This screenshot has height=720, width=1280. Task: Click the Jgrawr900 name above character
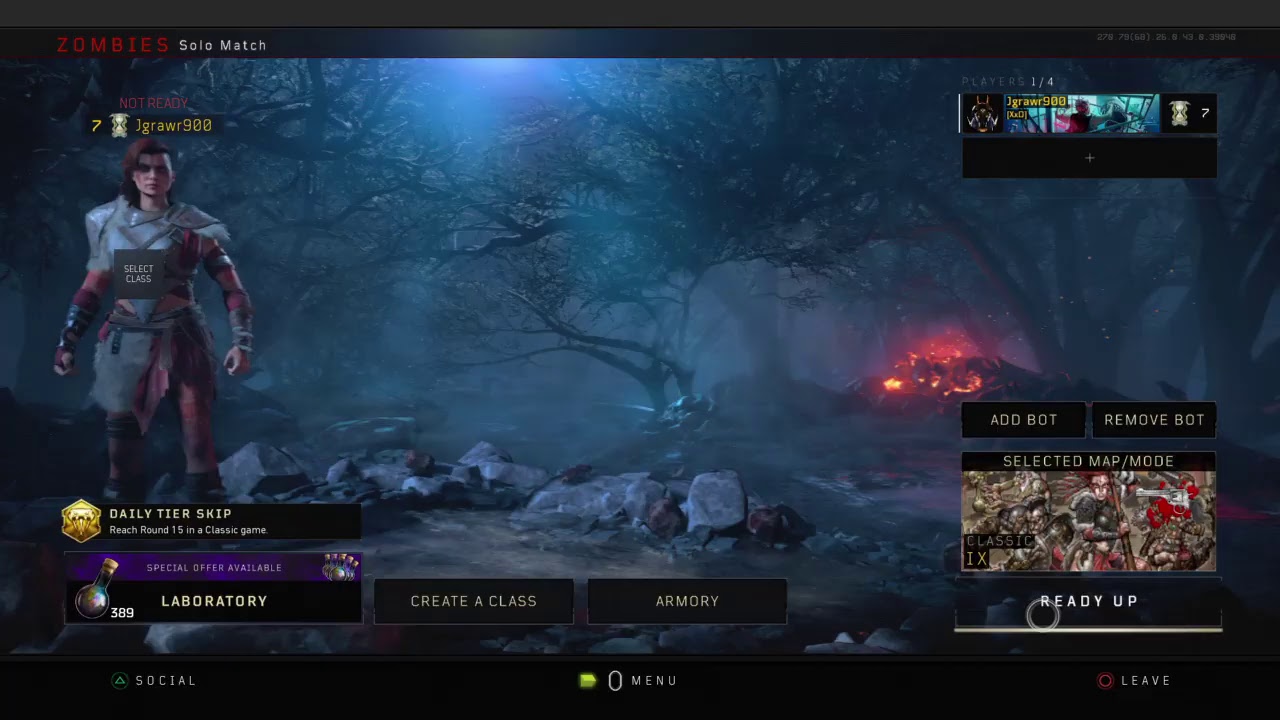173,125
